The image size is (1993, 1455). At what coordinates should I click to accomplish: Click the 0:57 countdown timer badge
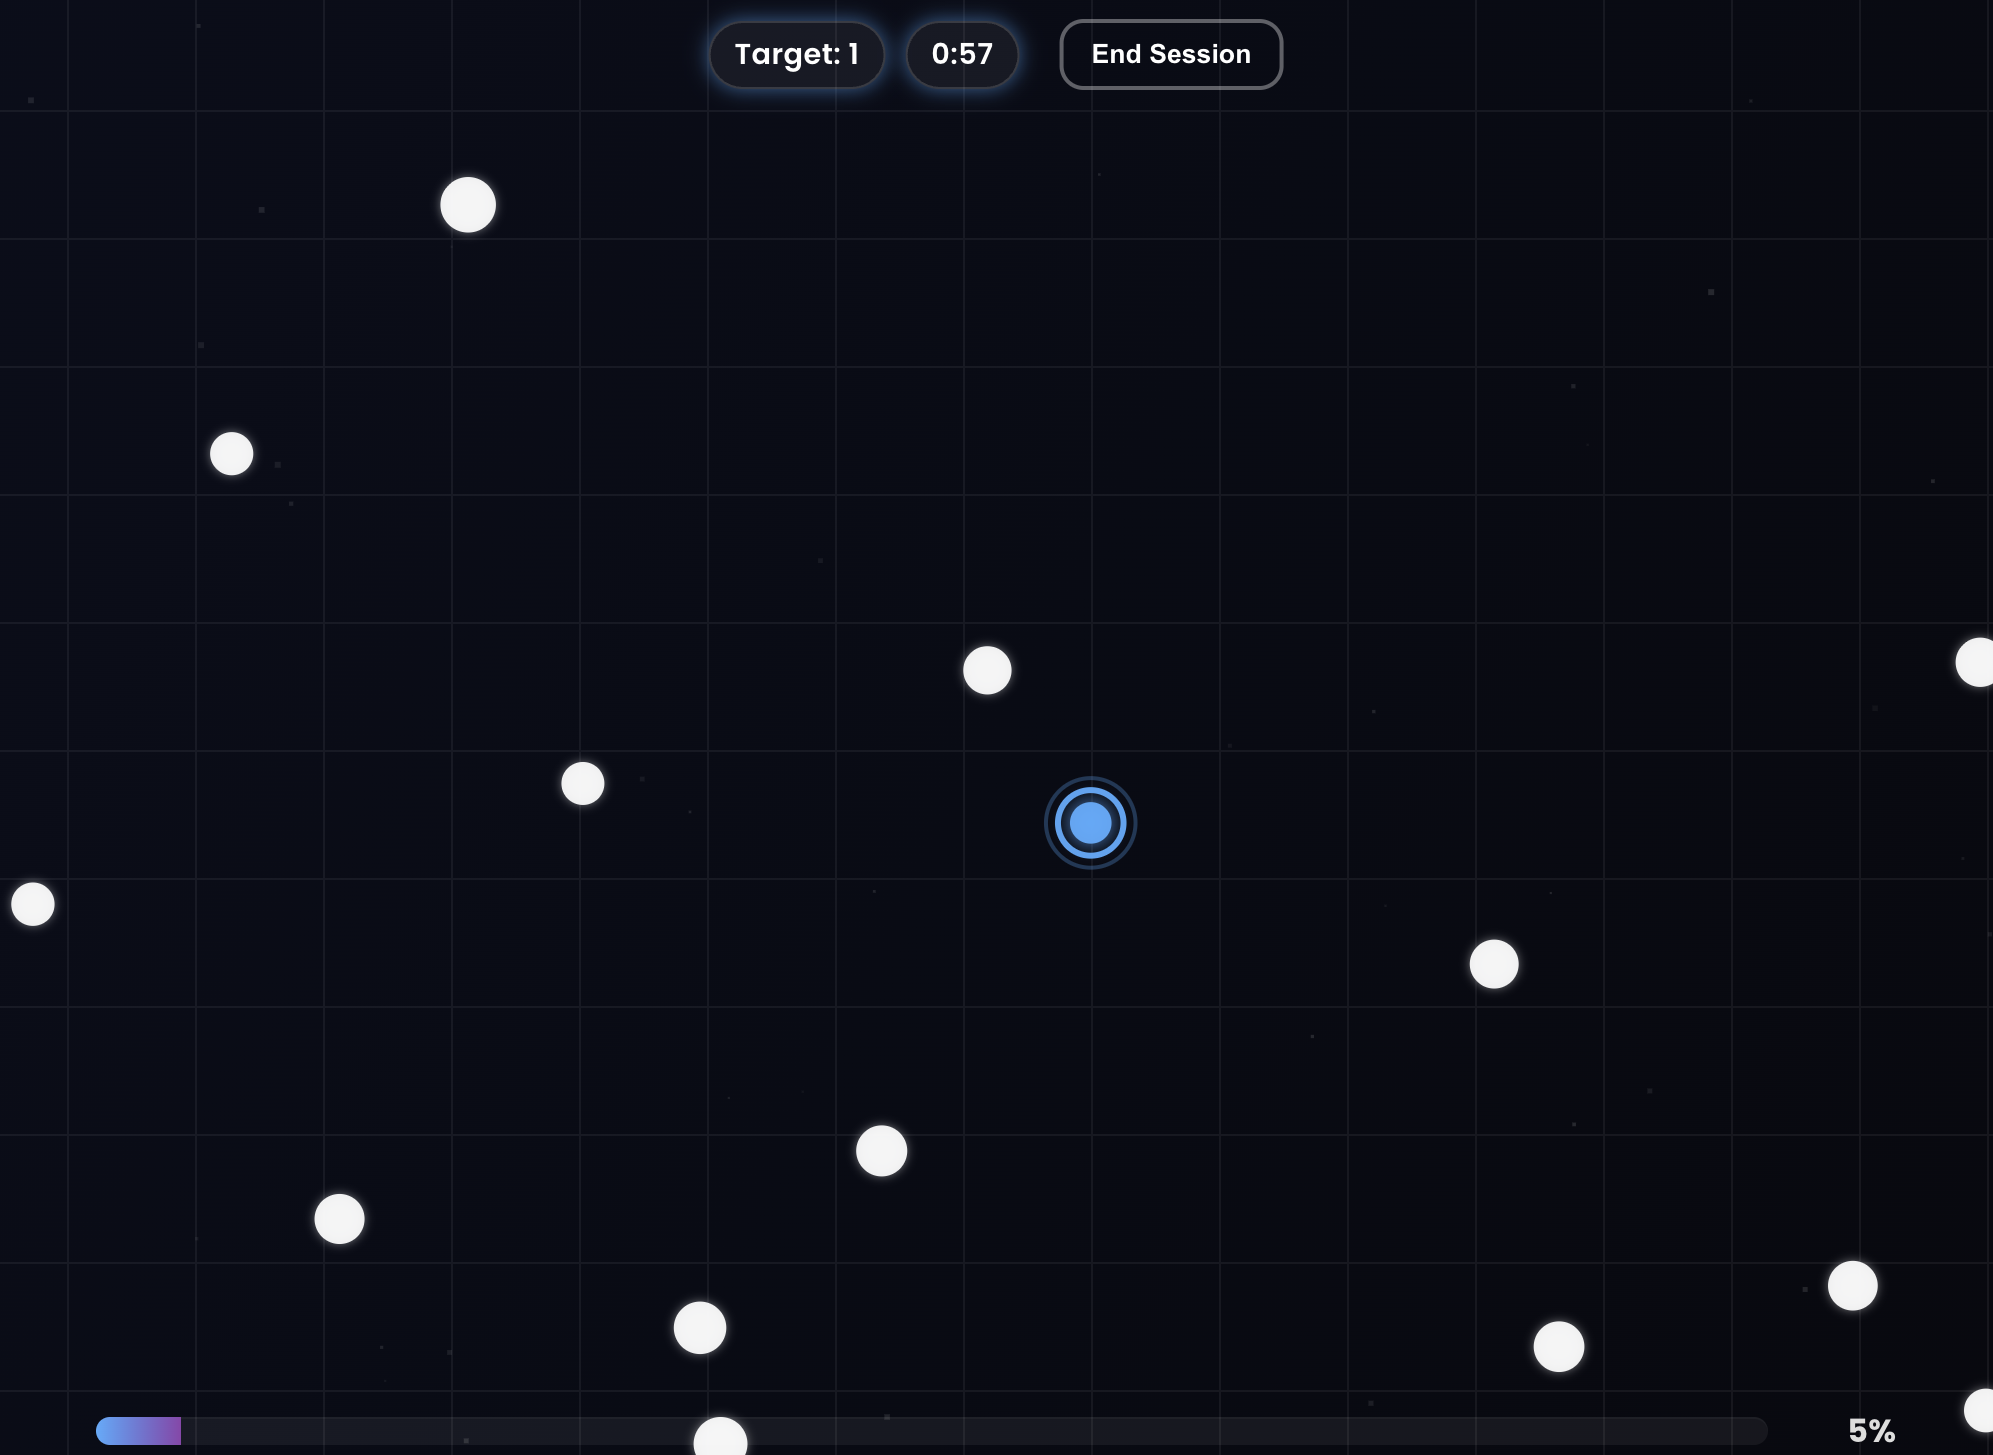point(961,54)
